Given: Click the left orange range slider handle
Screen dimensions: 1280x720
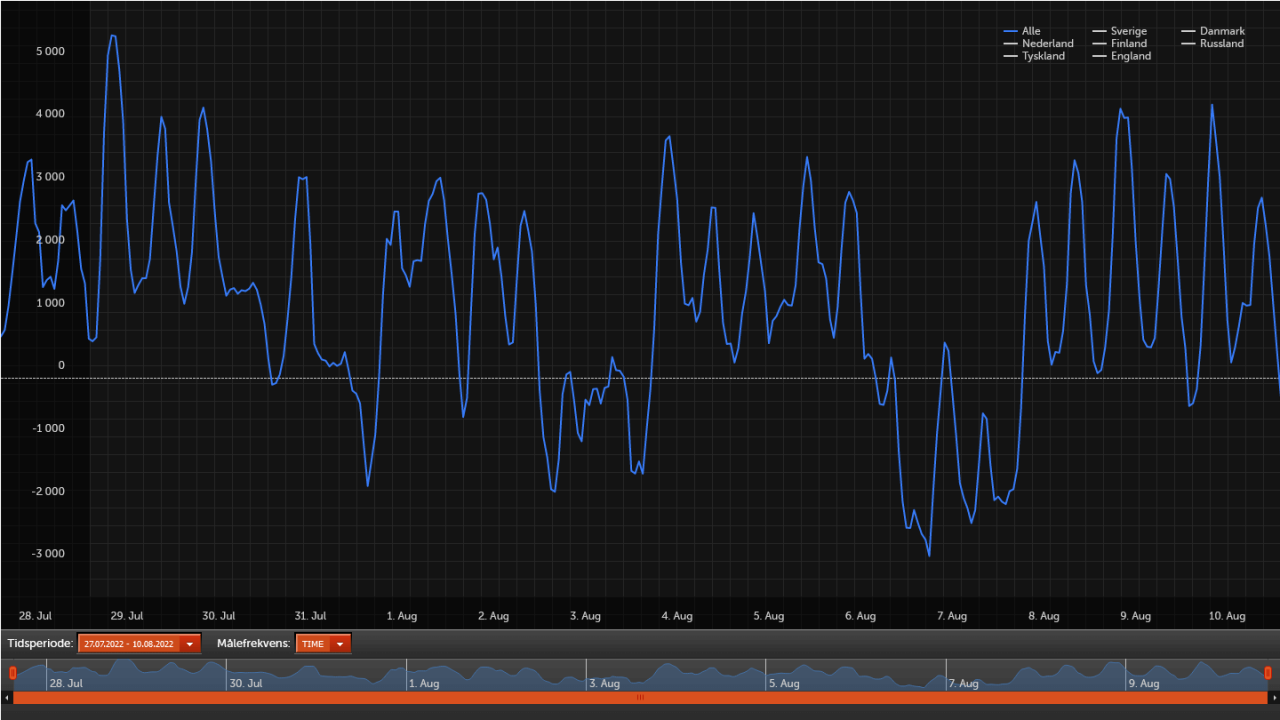Looking at the screenshot, I should [12, 673].
